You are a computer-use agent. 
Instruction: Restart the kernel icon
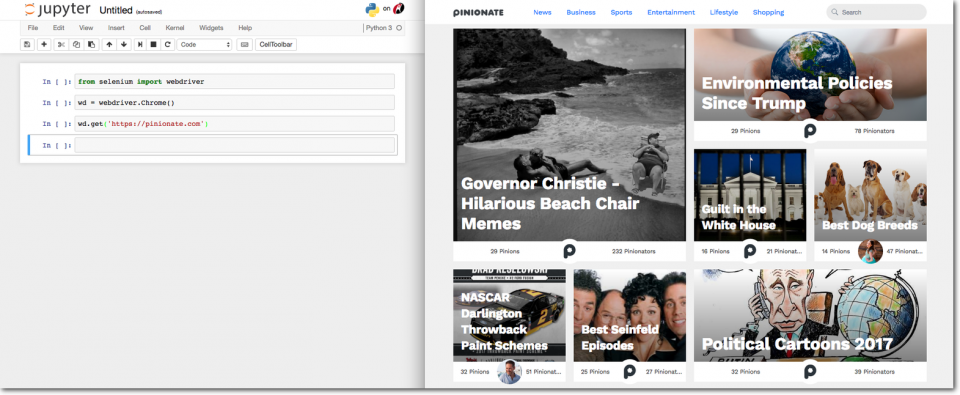coord(168,45)
